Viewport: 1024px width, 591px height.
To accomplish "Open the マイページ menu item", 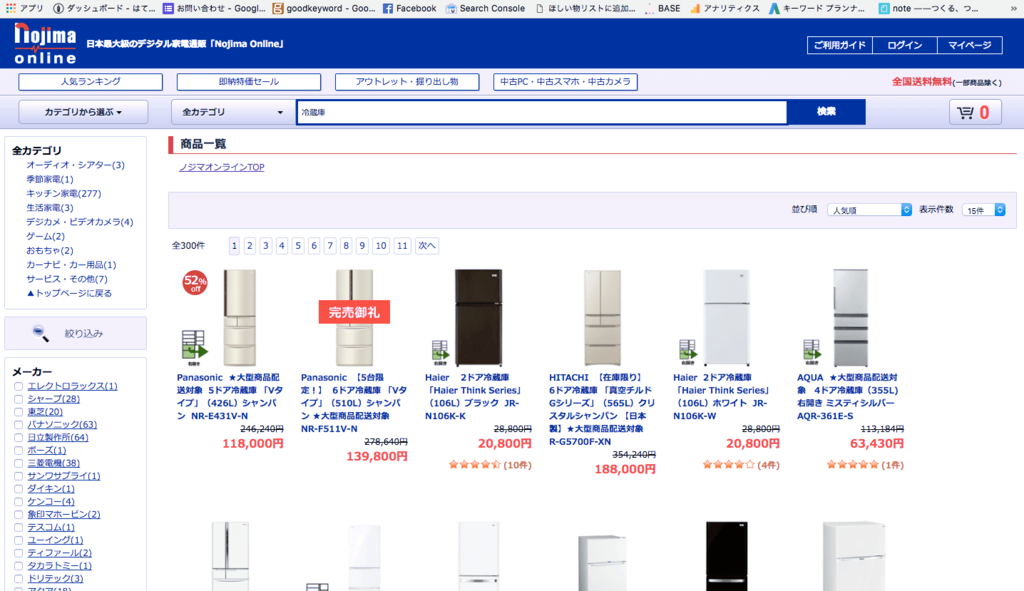I will tap(970, 45).
